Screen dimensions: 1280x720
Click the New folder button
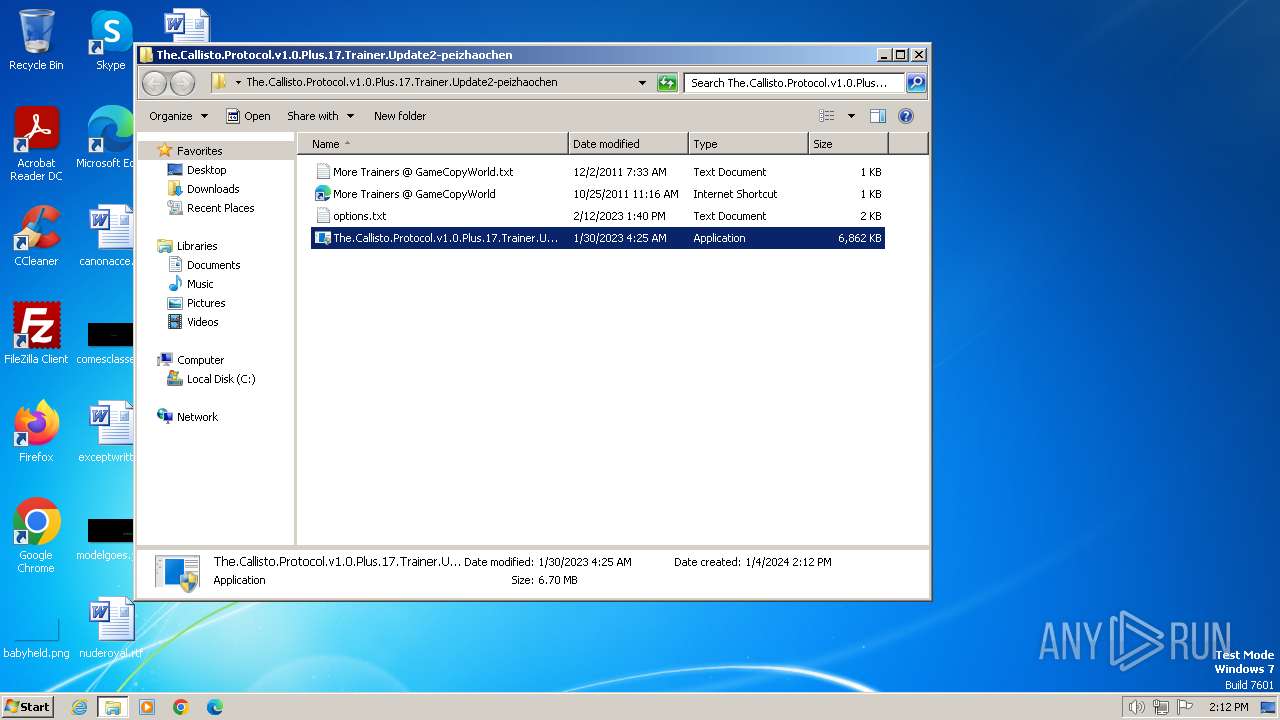tap(400, 116)
